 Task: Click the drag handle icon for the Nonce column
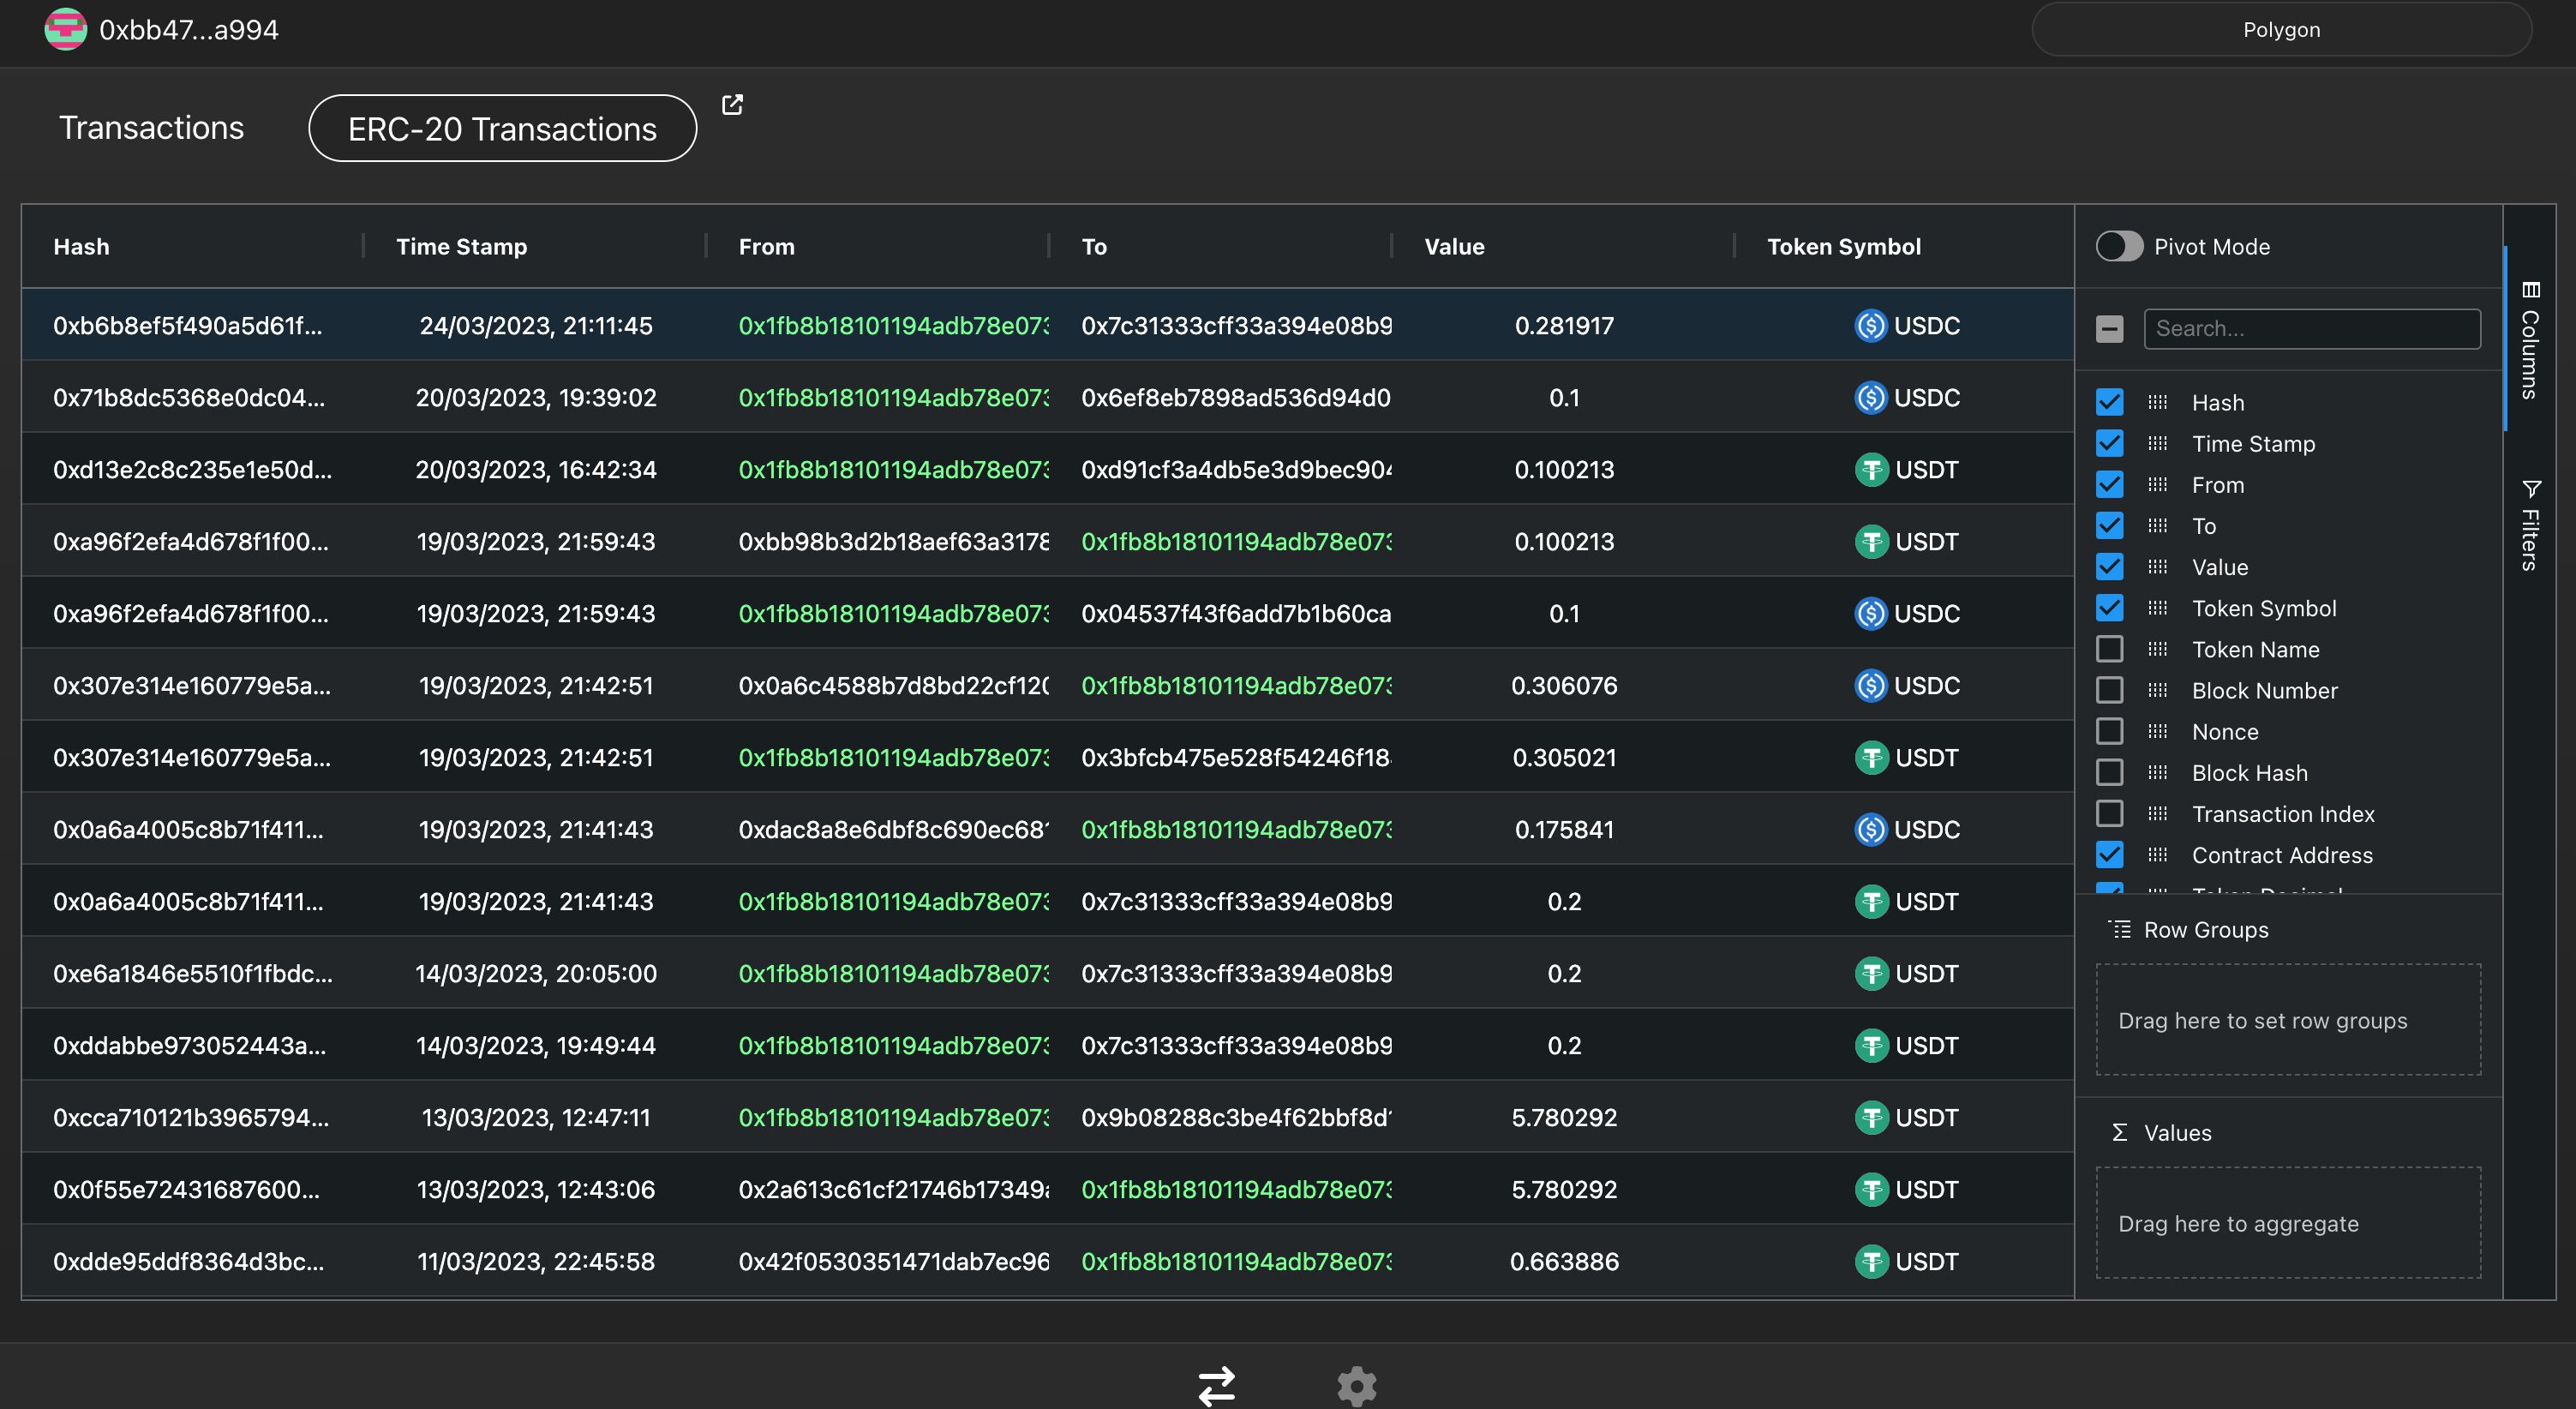2157,731
